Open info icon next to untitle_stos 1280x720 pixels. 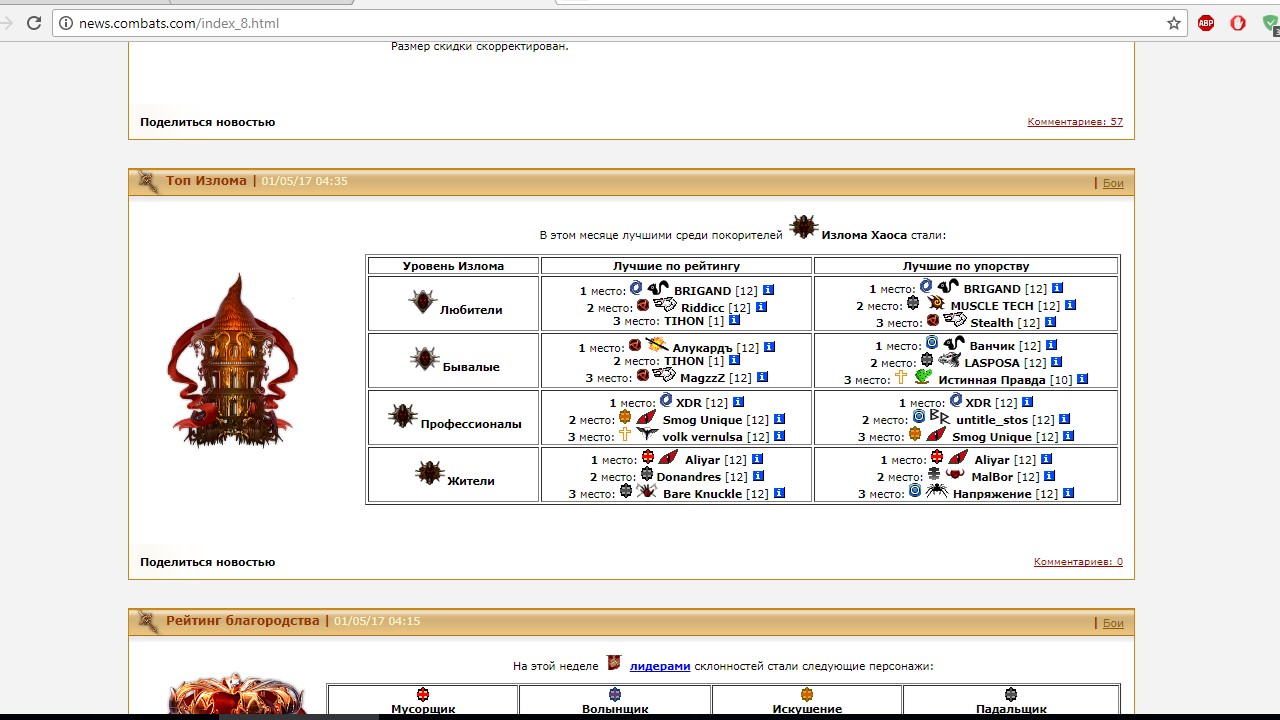tap(1064, 419)
